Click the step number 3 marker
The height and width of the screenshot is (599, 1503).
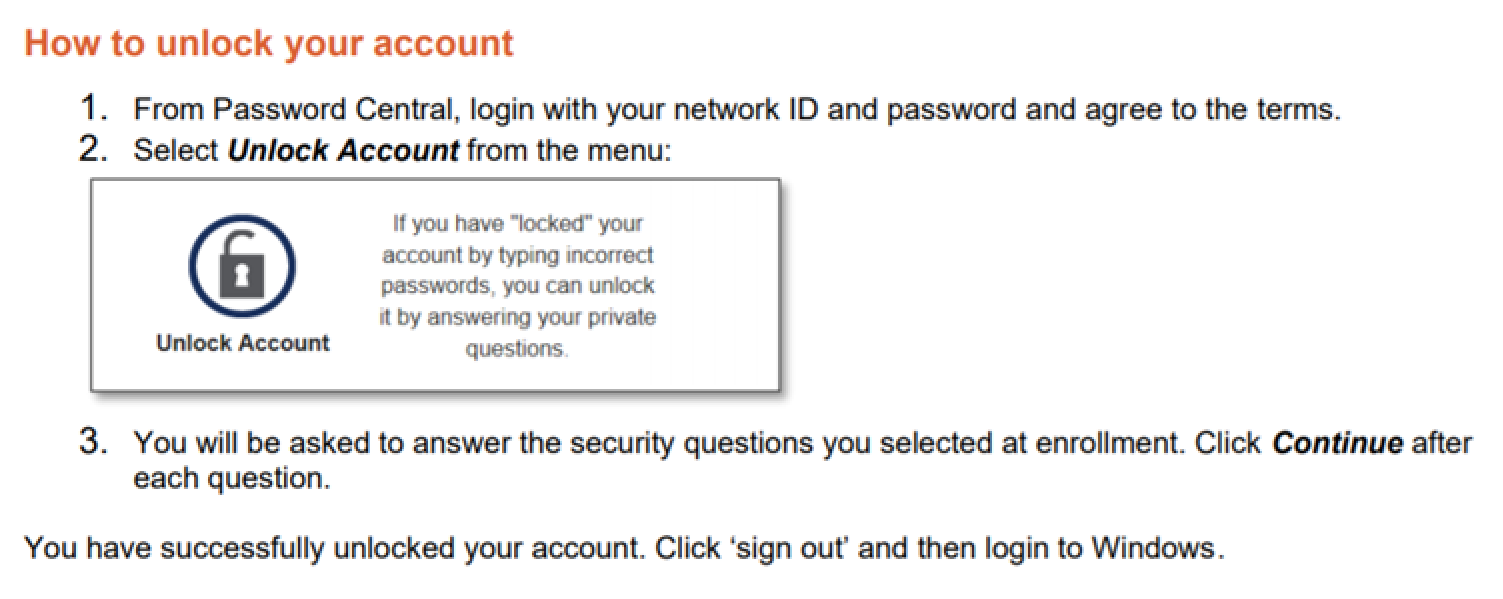[x=93, y=442]
